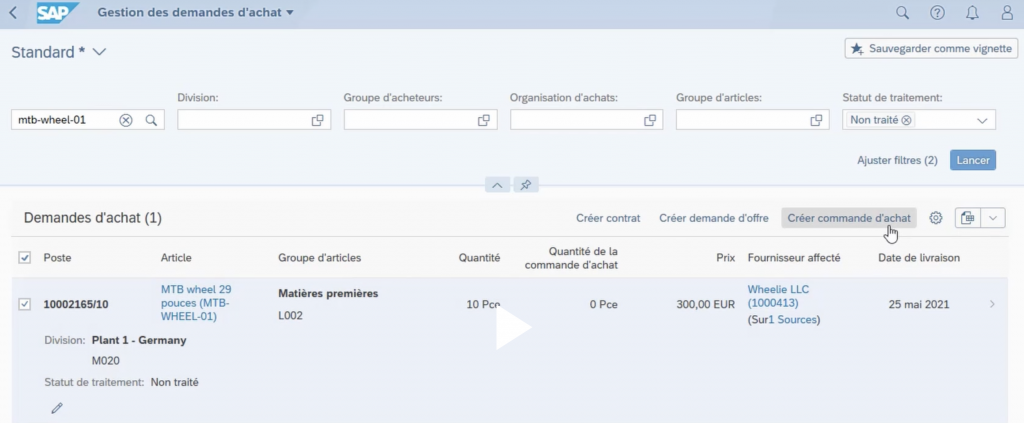Click the Lancer button
Screen dimensions: 1024x423
972,160
